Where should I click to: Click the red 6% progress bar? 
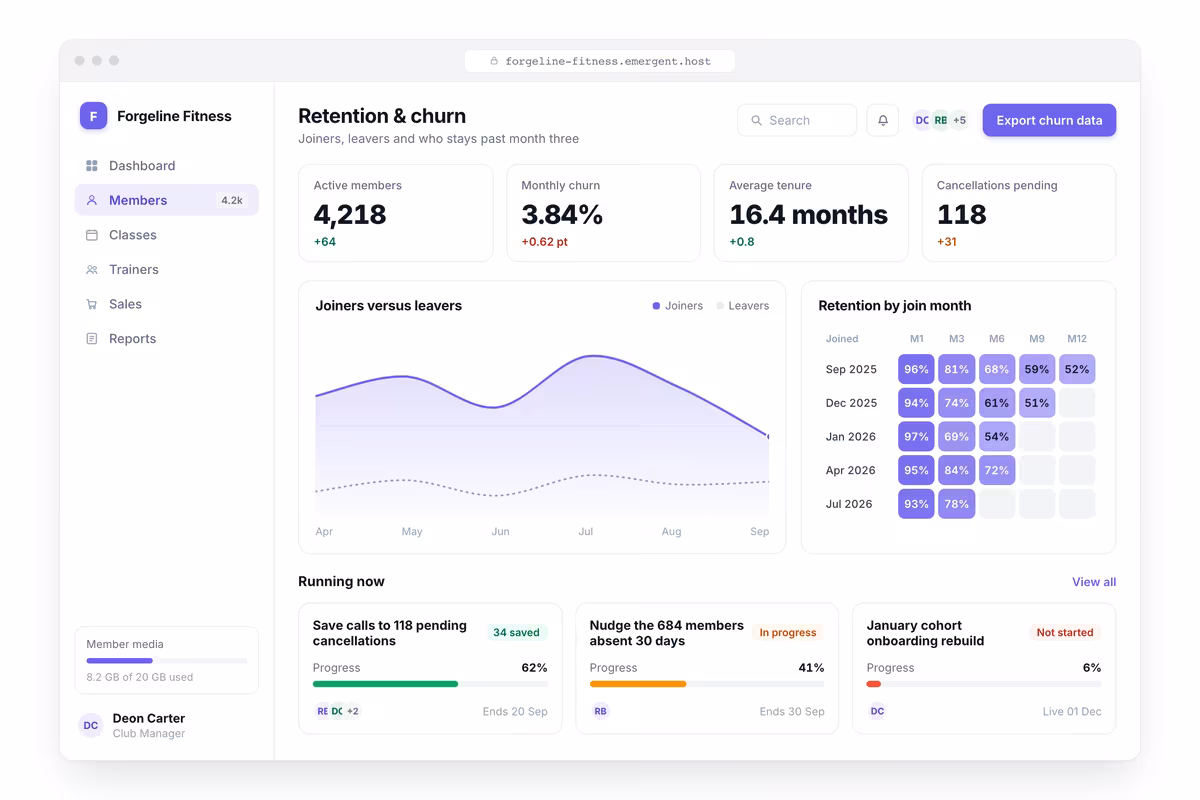pyautogui.click(x=874, y=684)
